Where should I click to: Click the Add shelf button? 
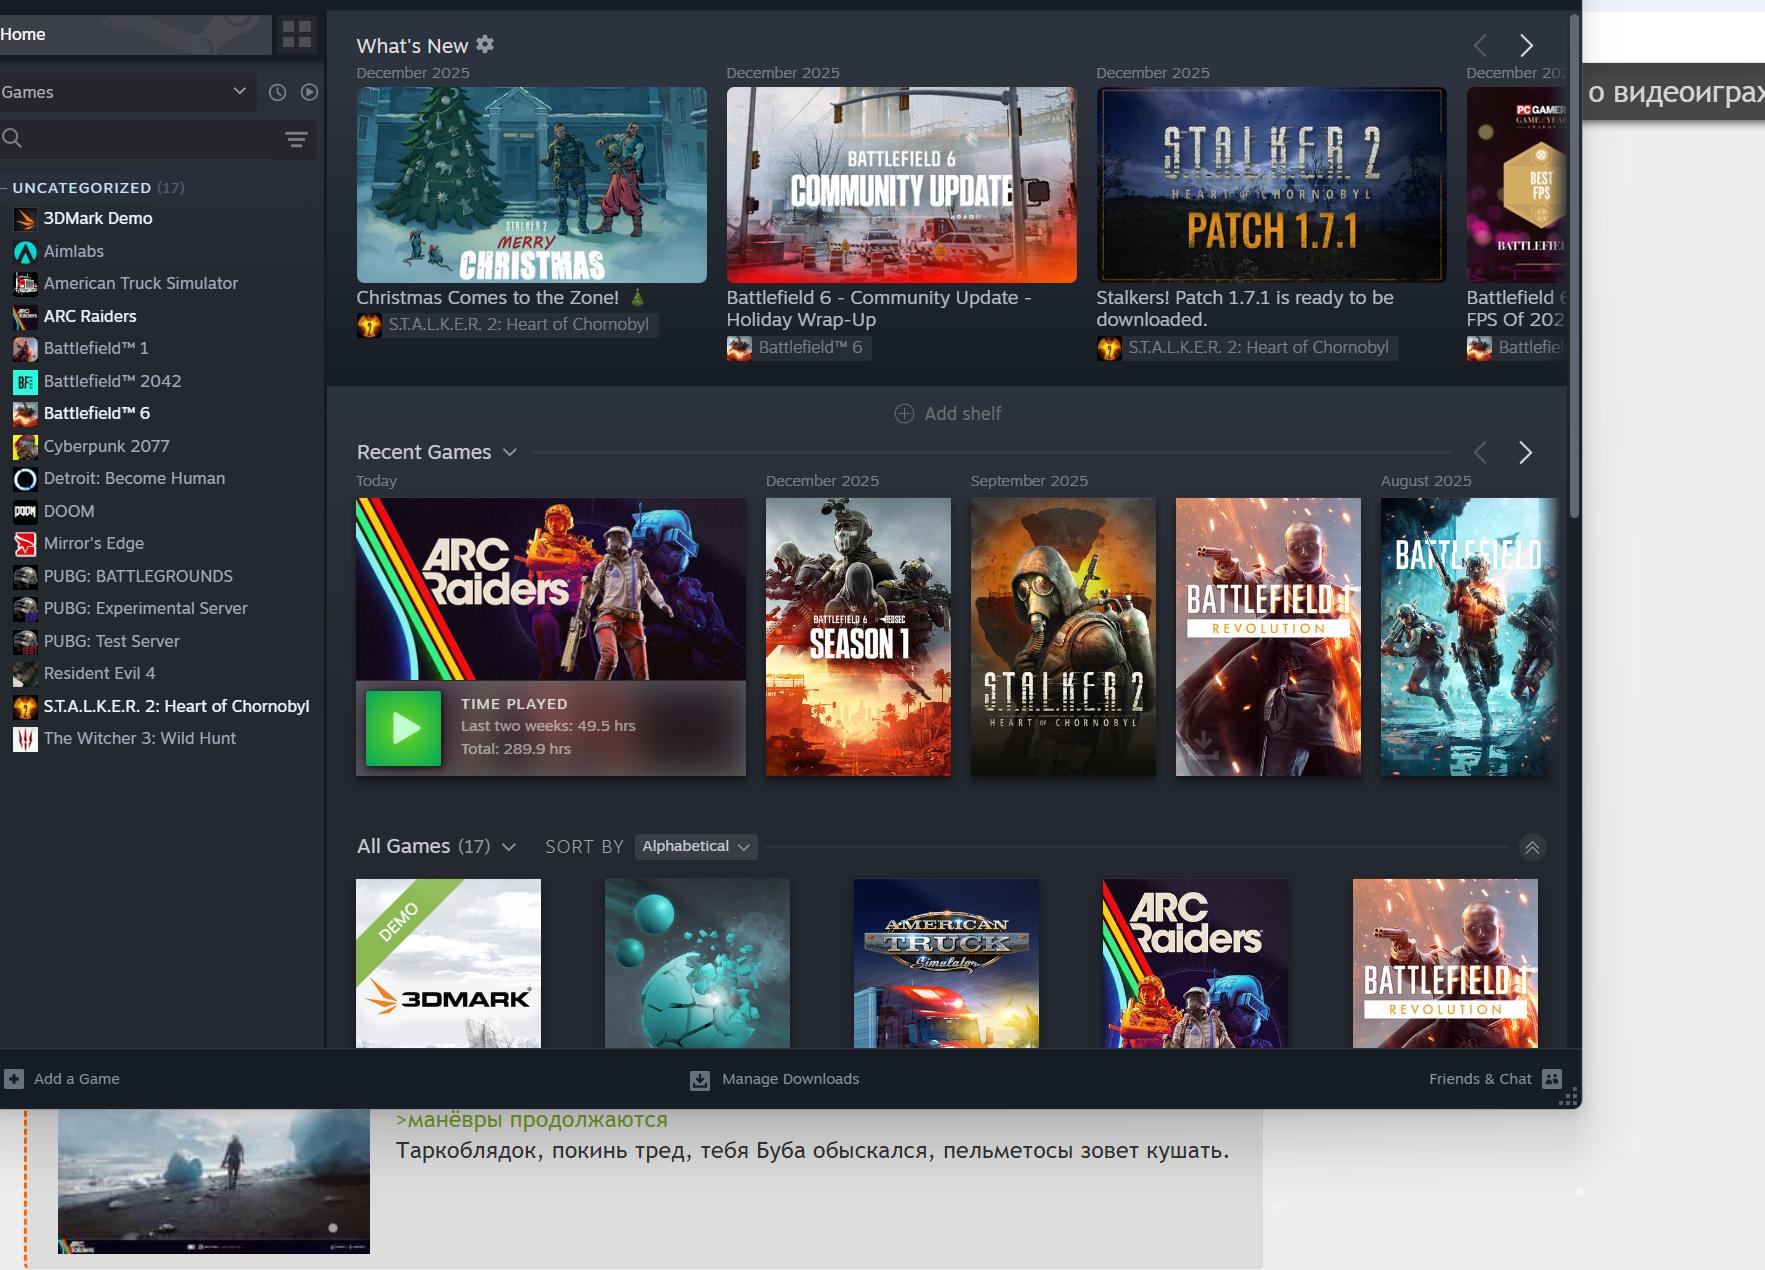tap(948, 414)
